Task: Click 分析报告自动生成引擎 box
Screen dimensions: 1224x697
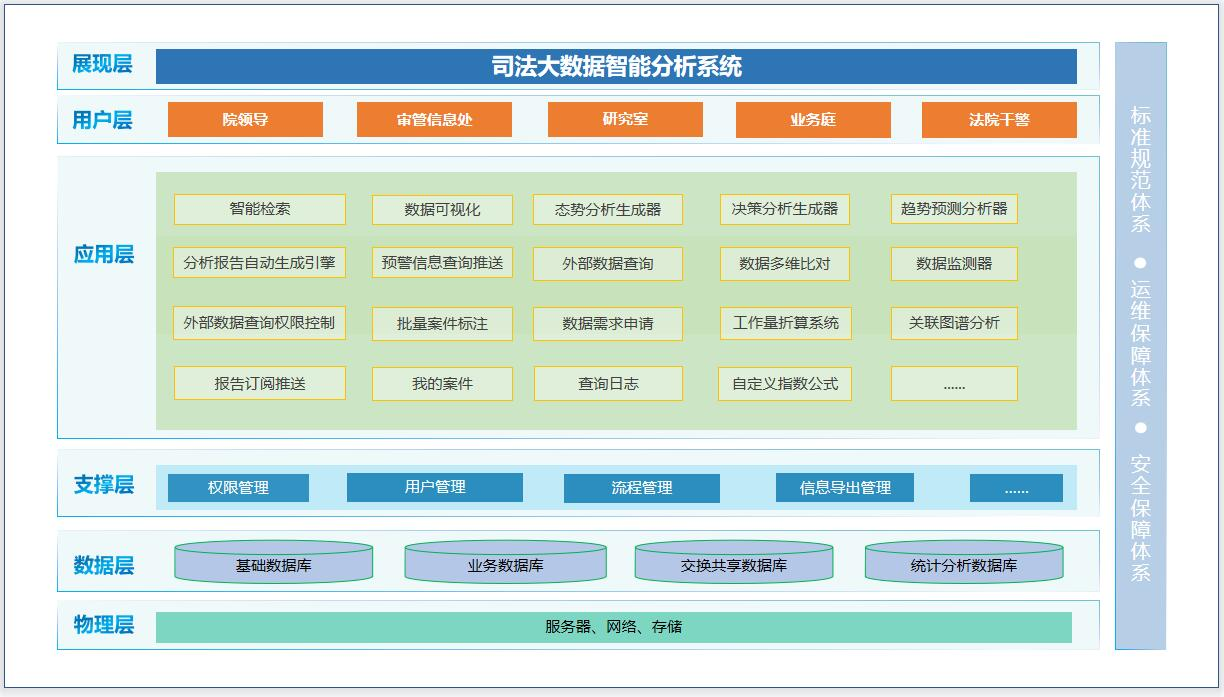Action: click(x=260, y=264)
